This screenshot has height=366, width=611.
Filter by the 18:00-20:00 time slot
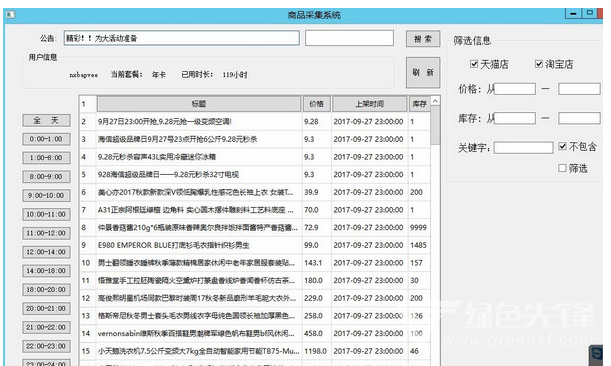click(46, 290)
